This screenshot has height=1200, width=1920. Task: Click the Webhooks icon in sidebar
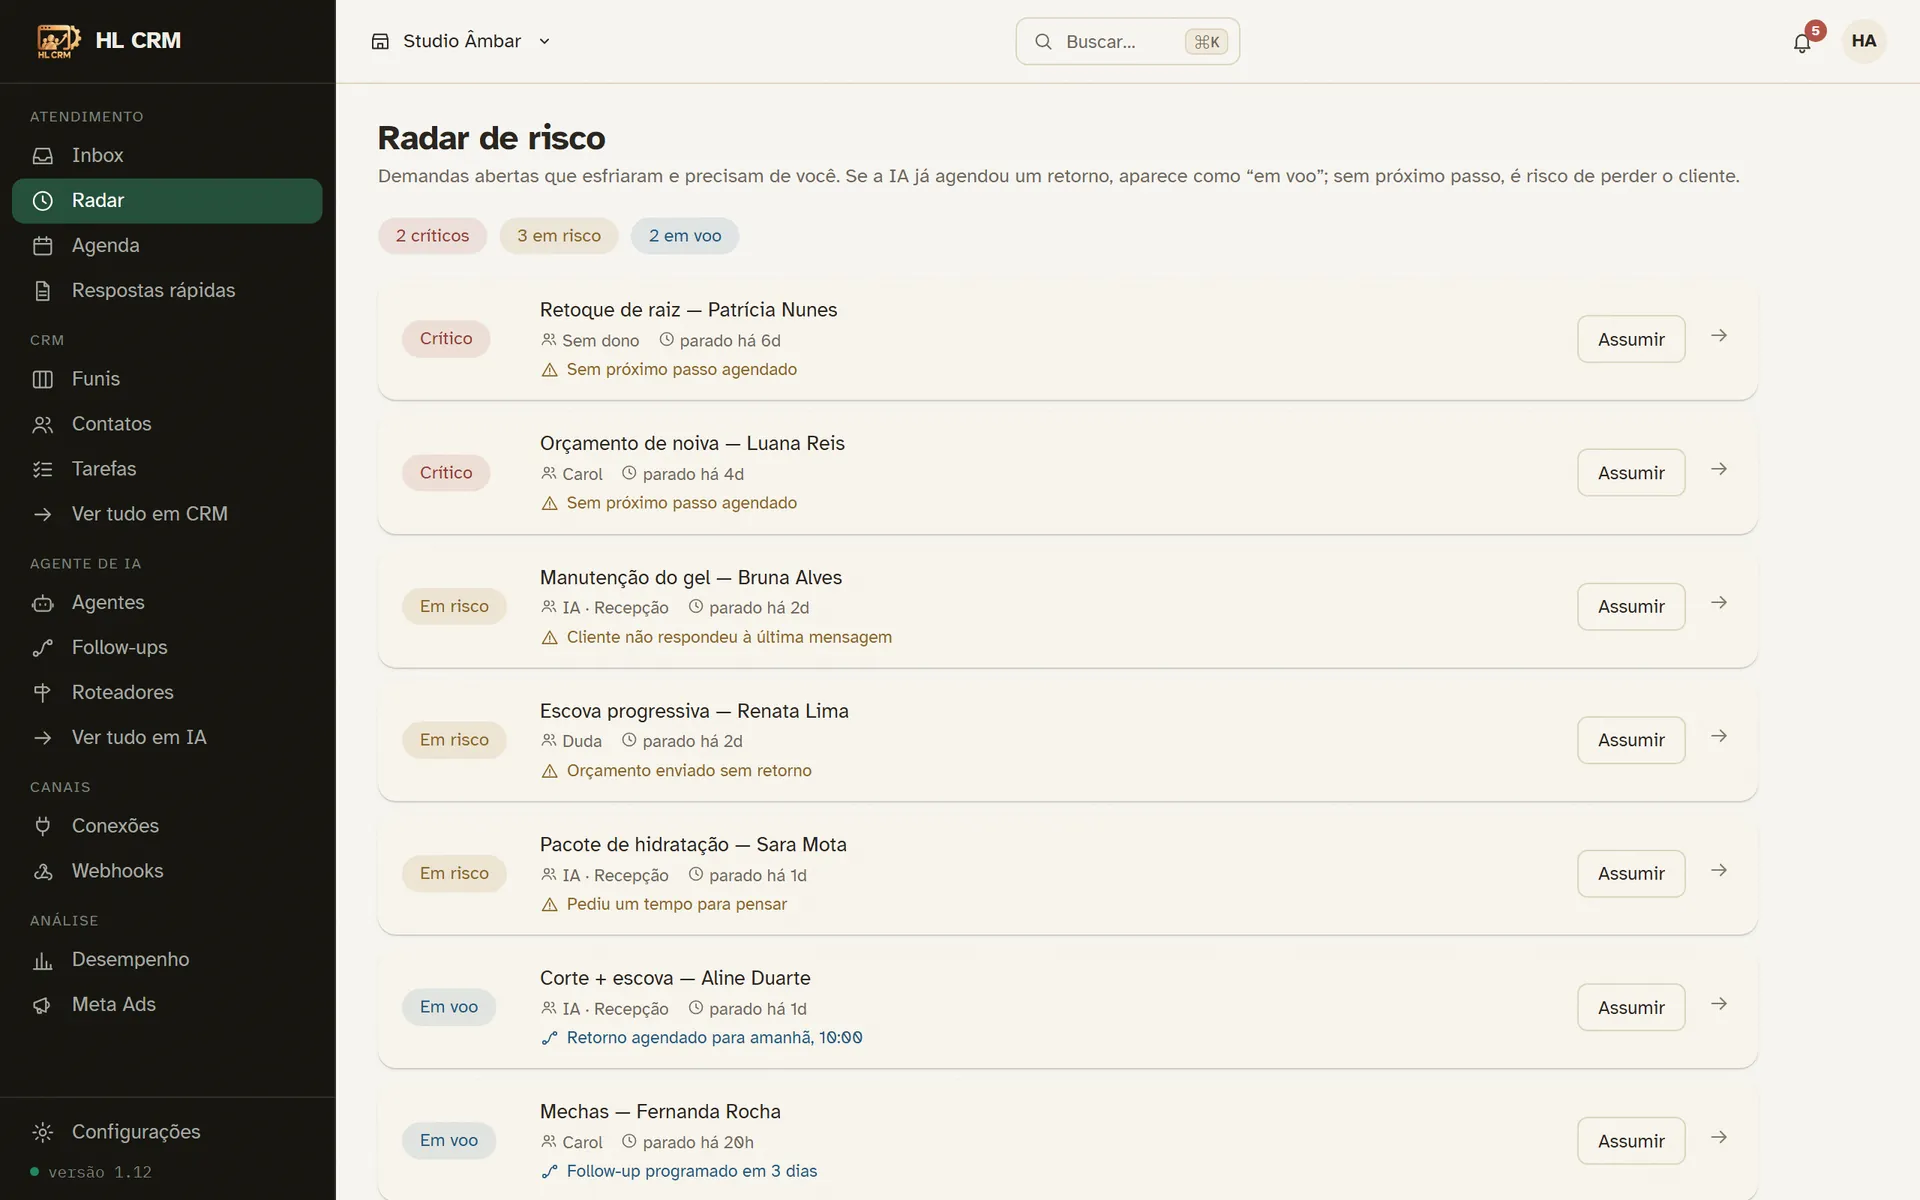coord(43,871)
